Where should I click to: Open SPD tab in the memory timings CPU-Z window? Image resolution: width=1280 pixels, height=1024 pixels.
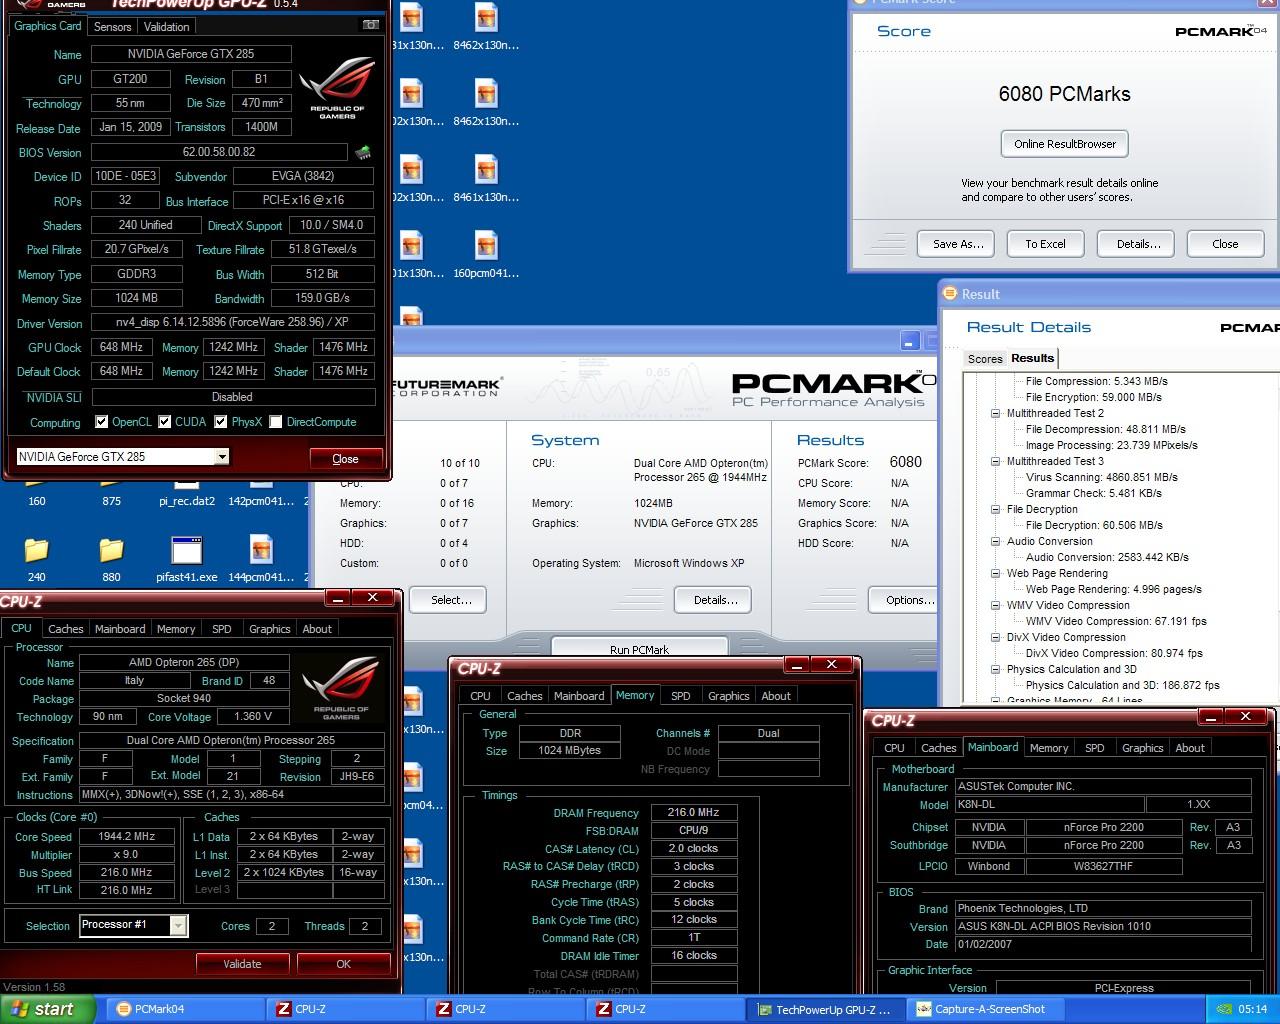681,696
